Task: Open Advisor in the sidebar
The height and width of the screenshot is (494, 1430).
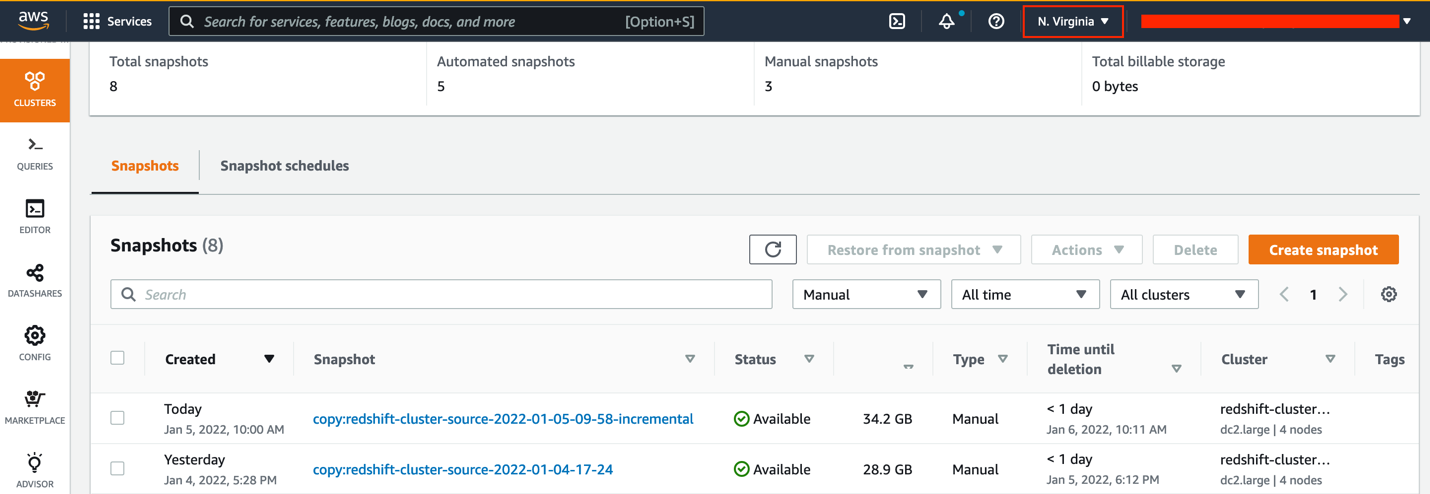Action: pyautogui.click(x=35, y=471)
